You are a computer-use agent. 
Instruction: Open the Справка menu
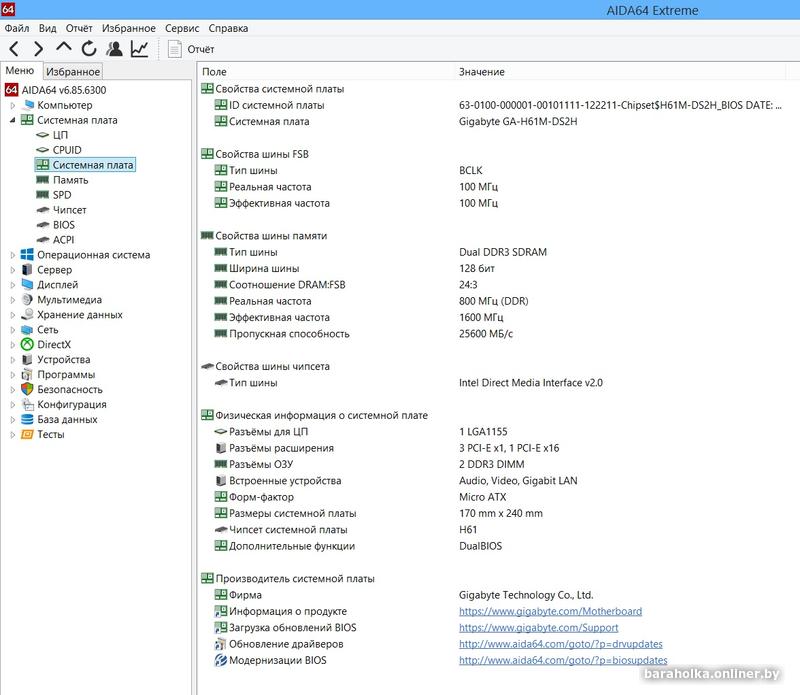point(228,28)
